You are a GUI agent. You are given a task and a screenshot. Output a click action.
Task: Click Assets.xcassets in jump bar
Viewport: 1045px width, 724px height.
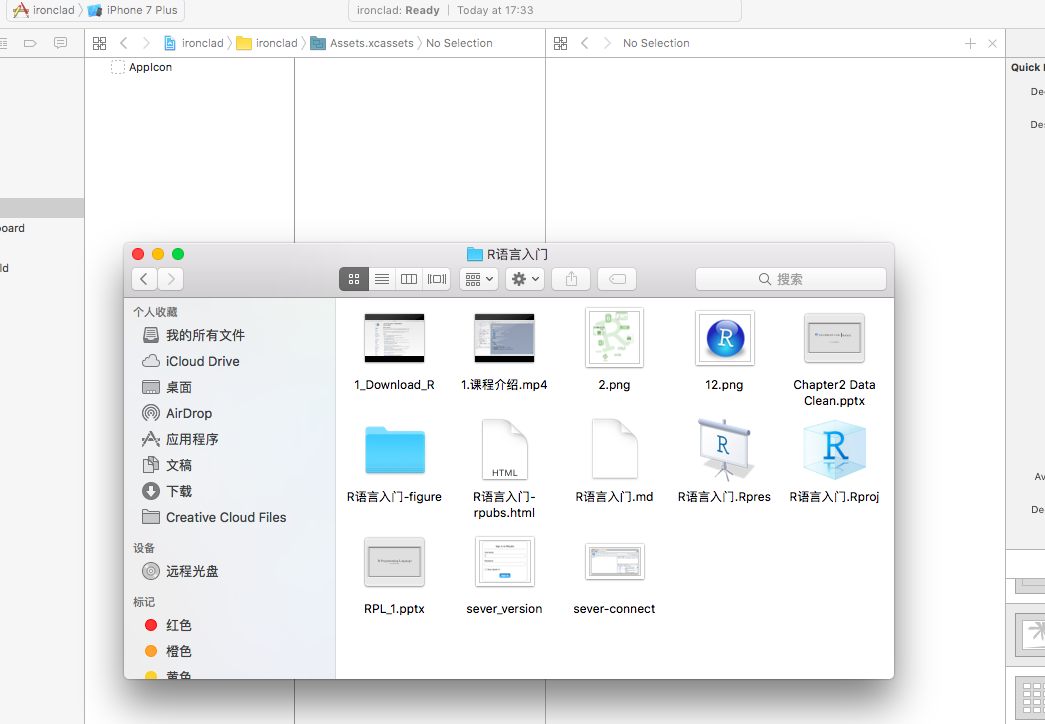point(363,43)
